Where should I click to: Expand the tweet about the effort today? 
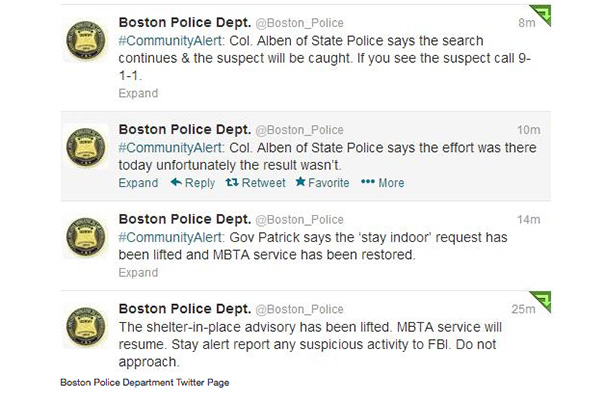138,183
